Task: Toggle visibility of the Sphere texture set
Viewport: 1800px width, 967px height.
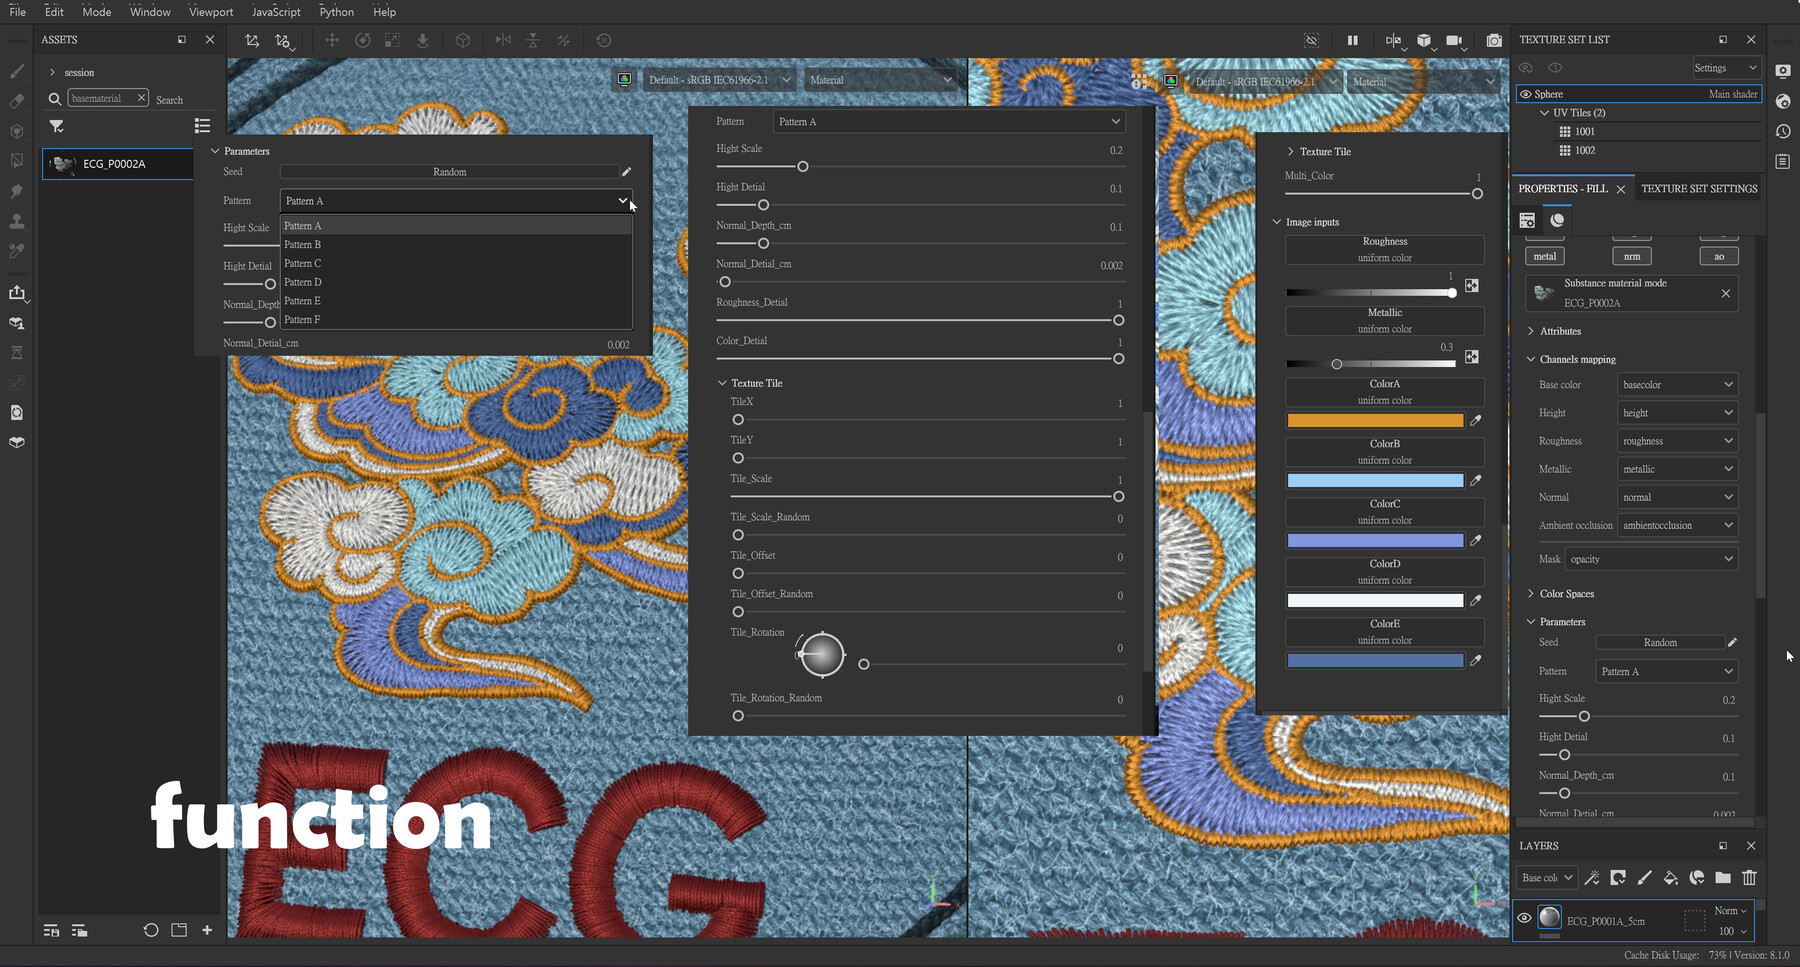Action: point(1525,93)
